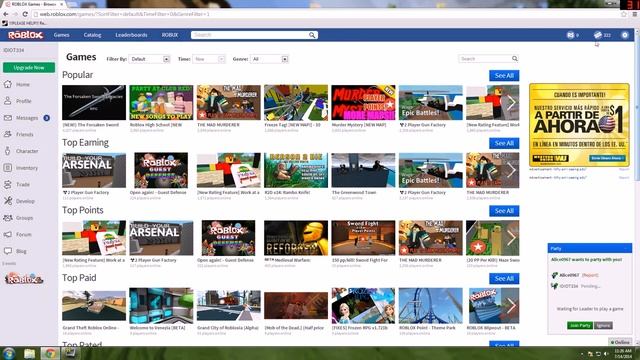Image resolution: width=640 pixels, height=360 pixels.
Task: Open Inventory in the sidebar
Action: click(x=20, y=168)
